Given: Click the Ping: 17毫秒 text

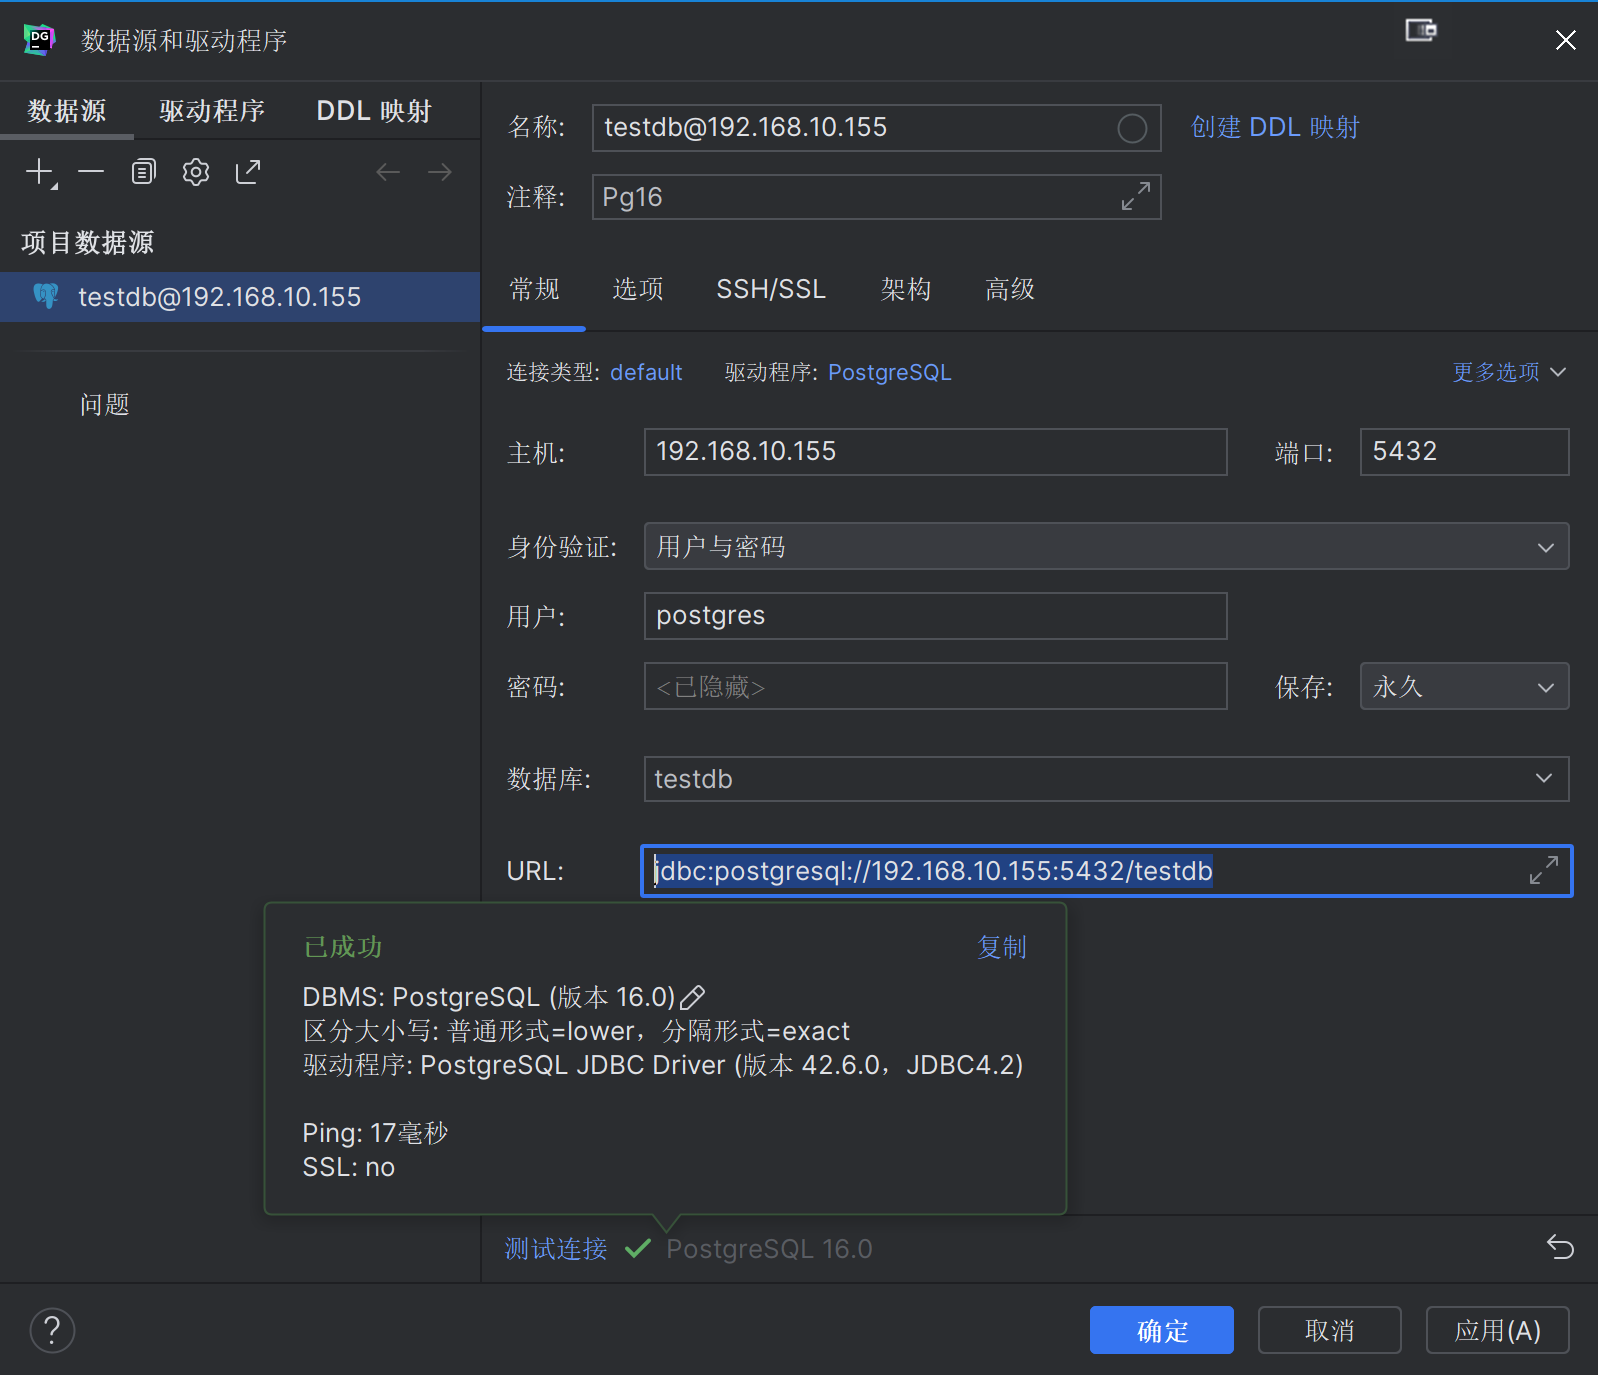Looking at the screenshot, I should tap(375, 1133).
